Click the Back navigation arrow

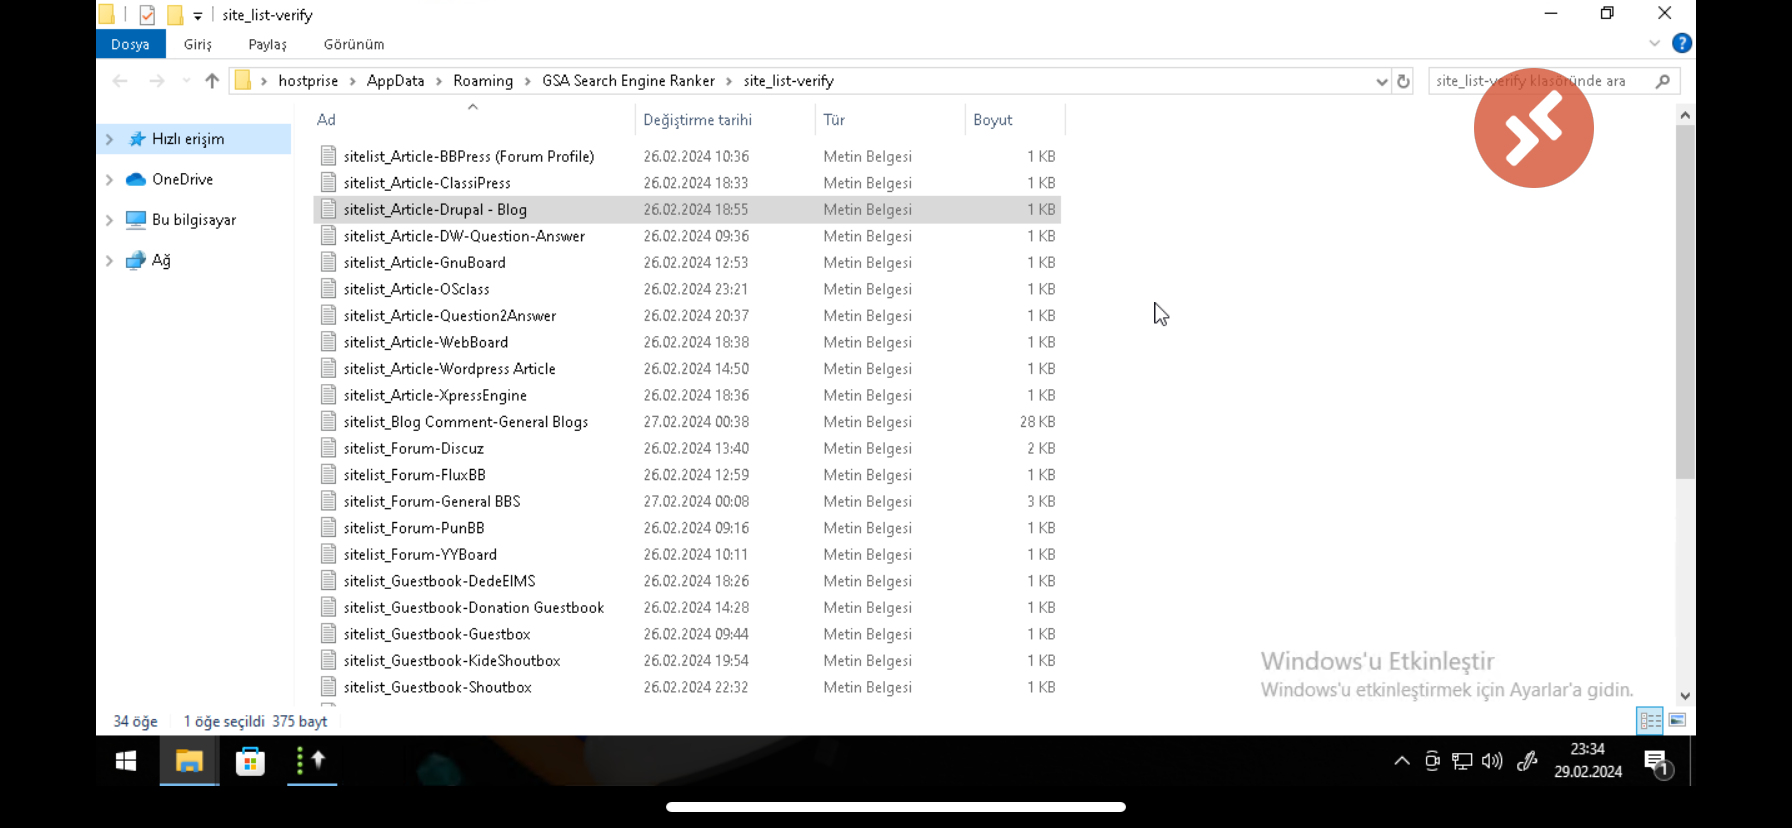tap(120, 81)
